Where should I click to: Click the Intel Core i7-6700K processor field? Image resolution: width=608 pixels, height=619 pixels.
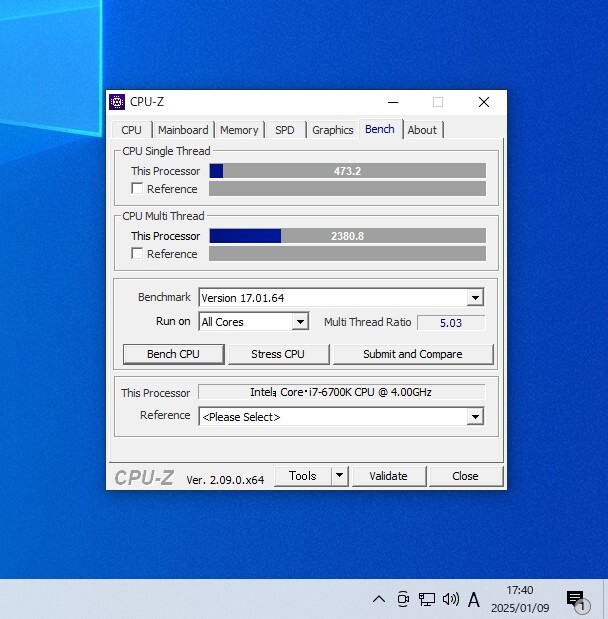point(341,392)
